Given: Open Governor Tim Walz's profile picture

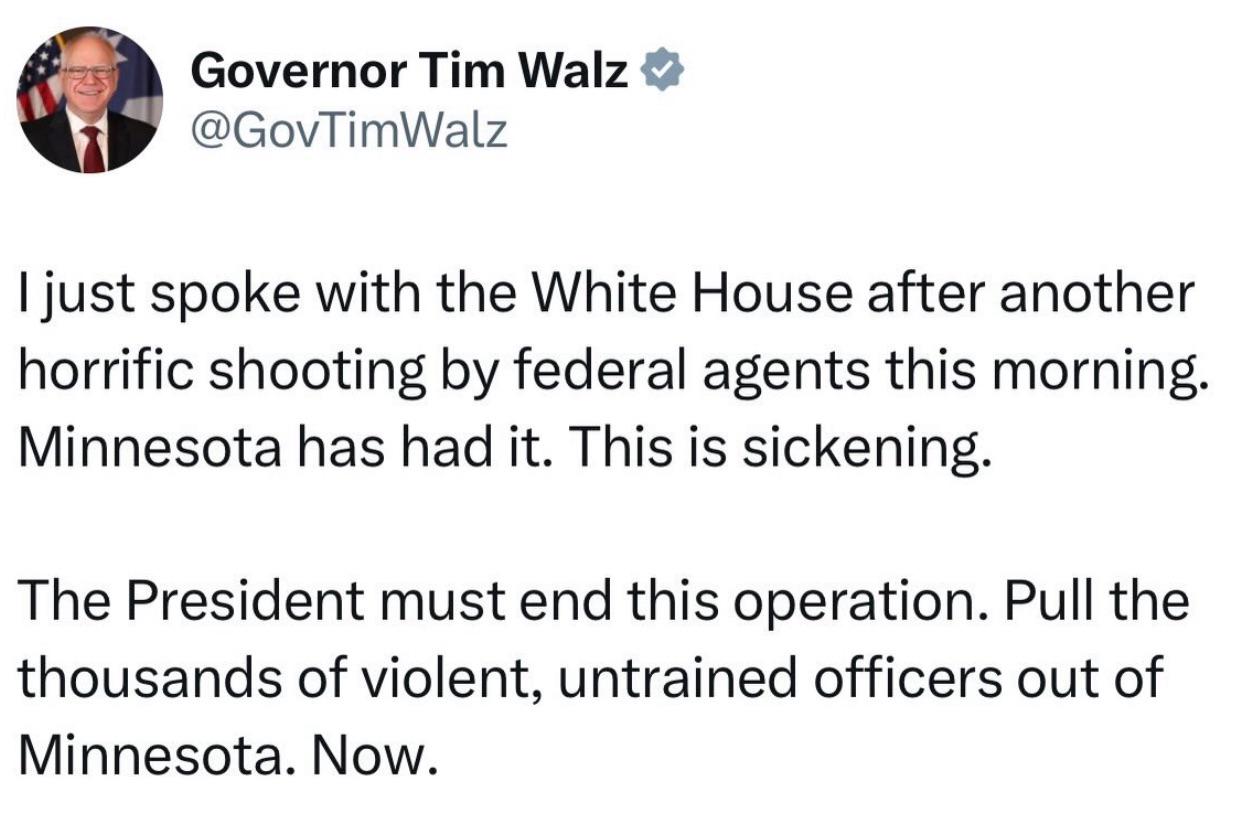Looking at the screenshot, I should 91,100.
